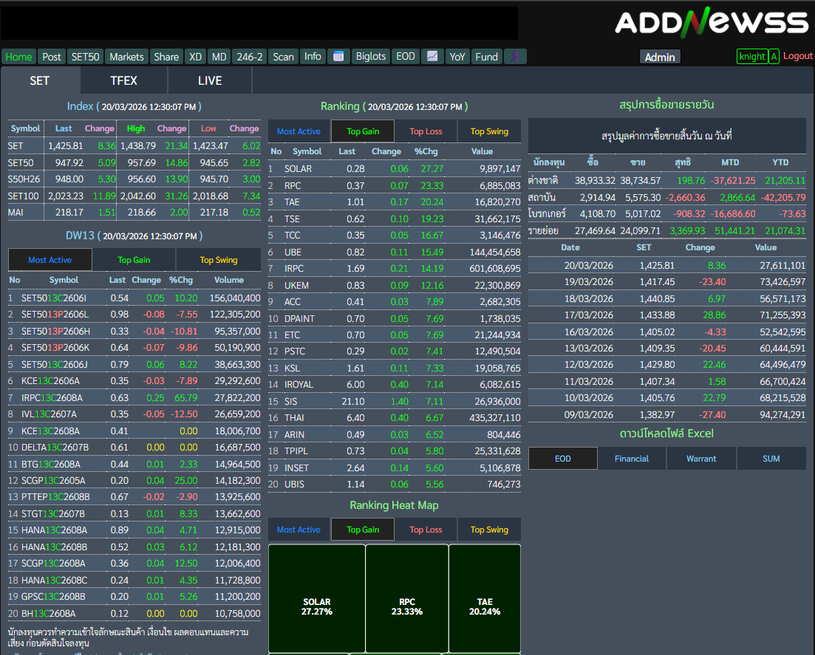Open the Biglots menu item
The width and height of the screenshot is (815, 655).
pos(371,57)
